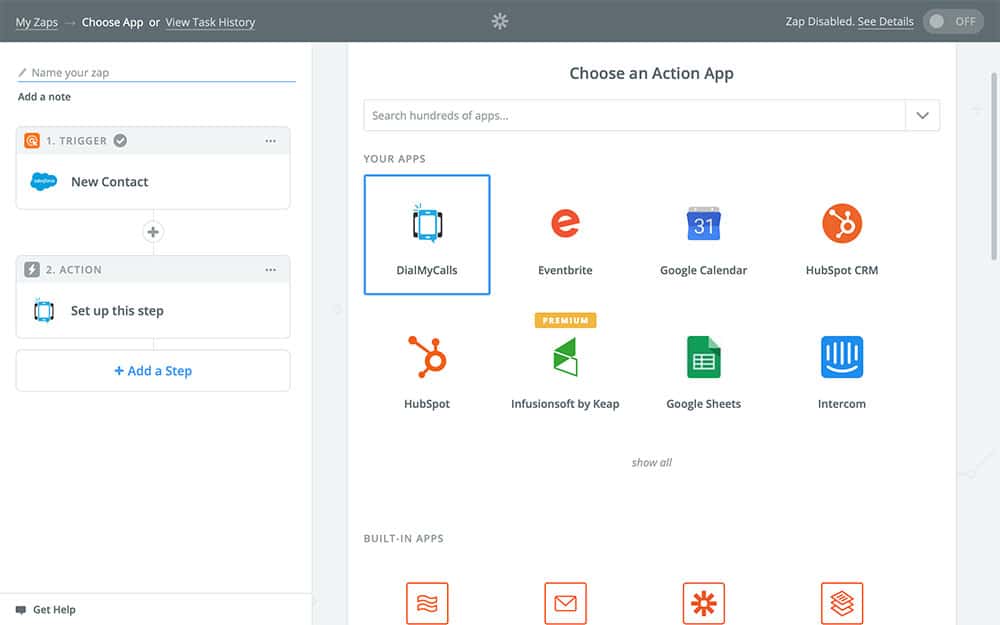The image size is (1000, 625).
Task: Click the Name your zap field
Action: 160,73
